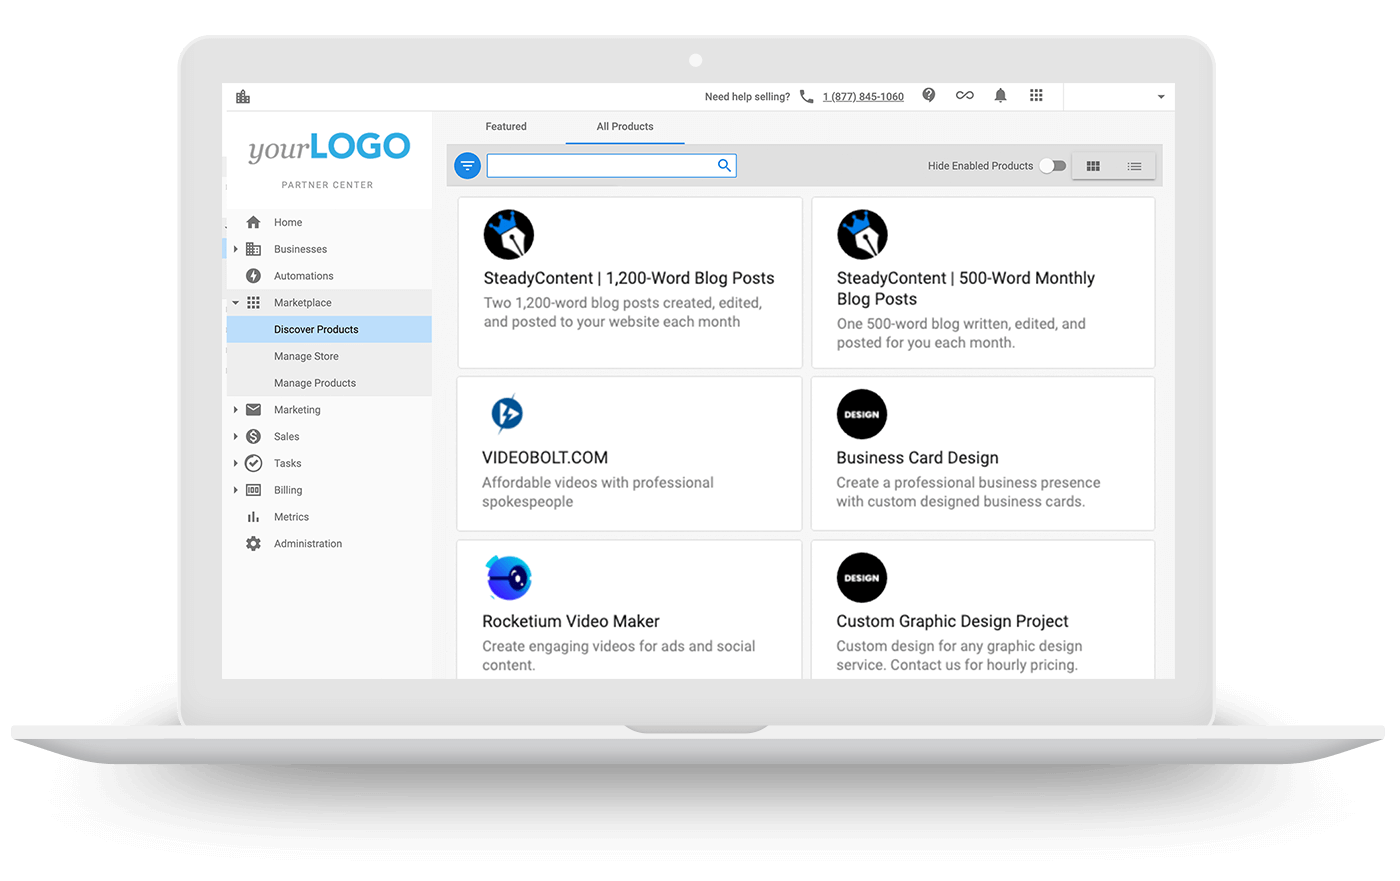Call the 1 (877) 845-1060 link

[x=863, y=97]
